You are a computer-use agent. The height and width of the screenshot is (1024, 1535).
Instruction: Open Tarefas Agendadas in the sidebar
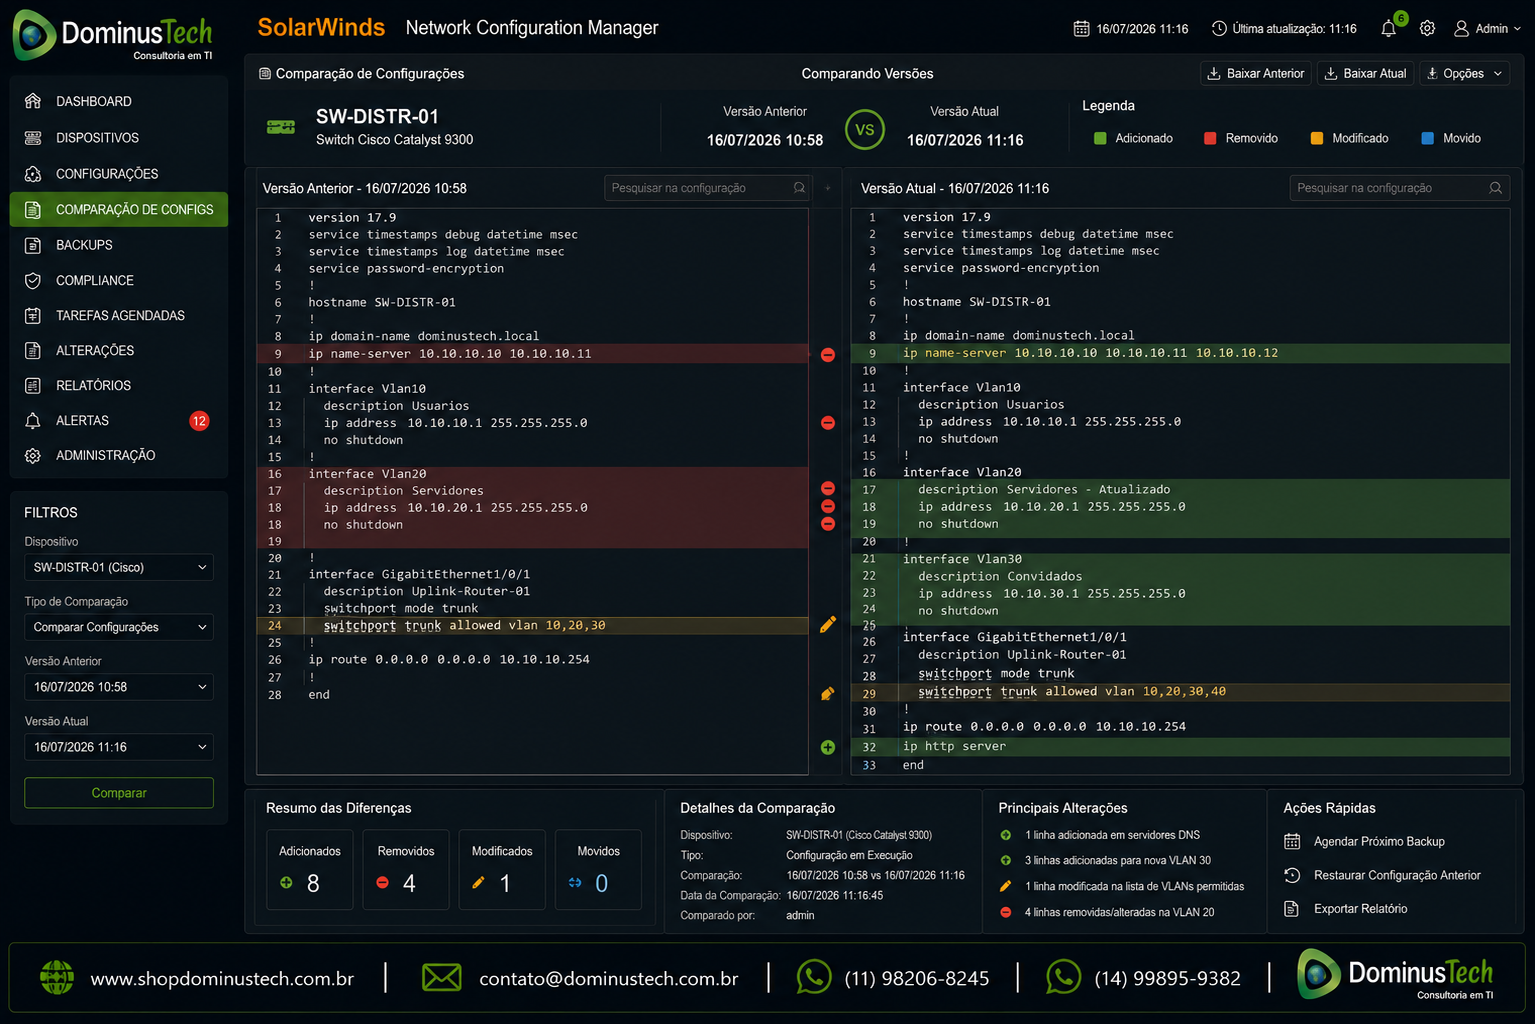(119, 316)
